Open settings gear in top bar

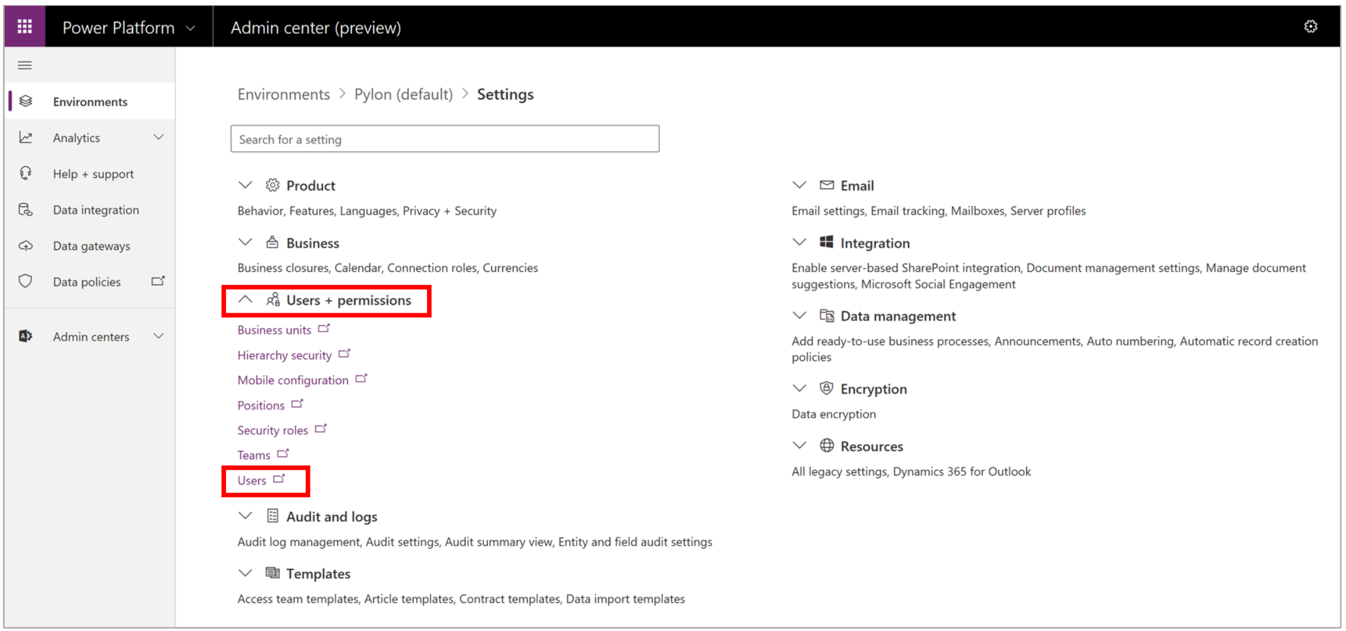click(1310, 27)
